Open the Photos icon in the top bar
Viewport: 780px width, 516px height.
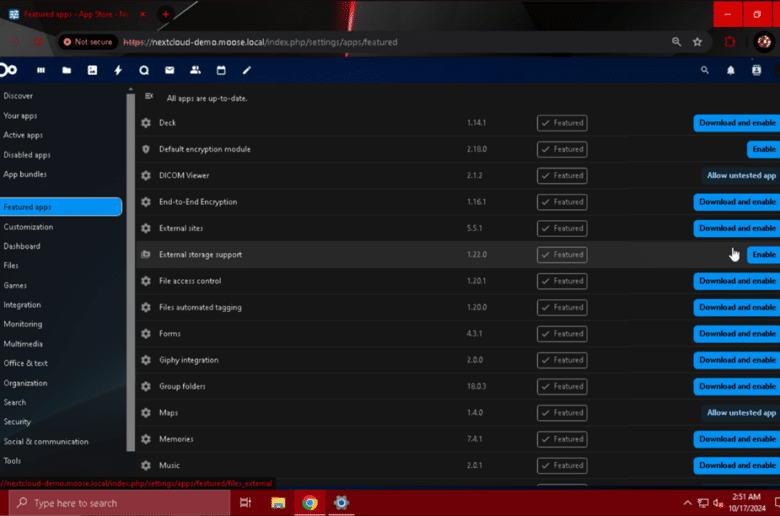[x=93, y=70]
